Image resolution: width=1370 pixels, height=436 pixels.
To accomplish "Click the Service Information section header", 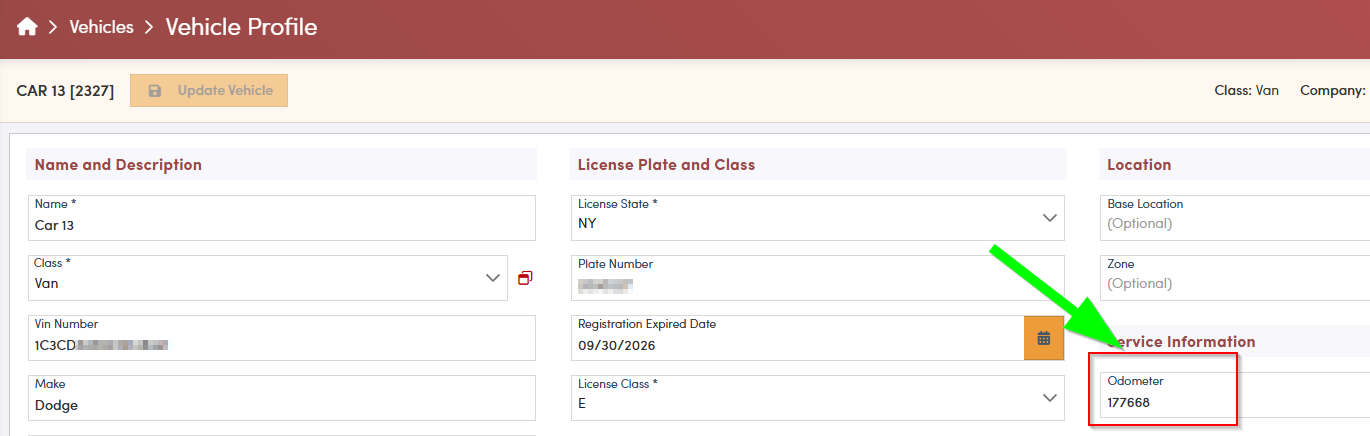I will click(1182, 342).
